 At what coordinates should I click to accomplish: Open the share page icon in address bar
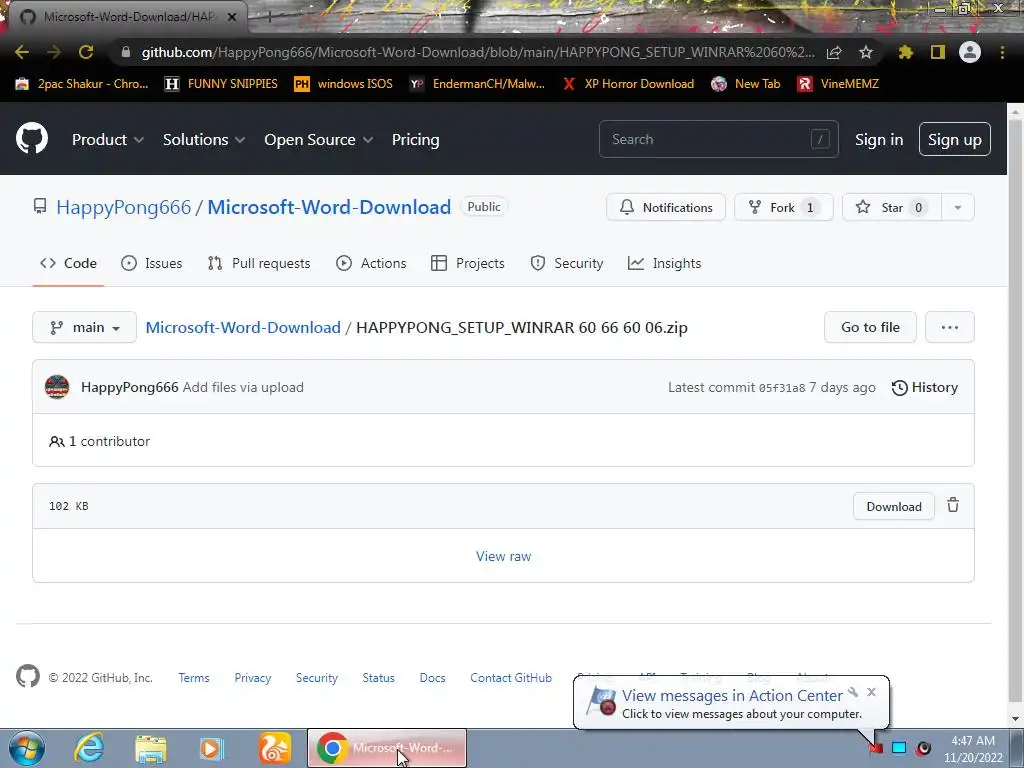834,52
